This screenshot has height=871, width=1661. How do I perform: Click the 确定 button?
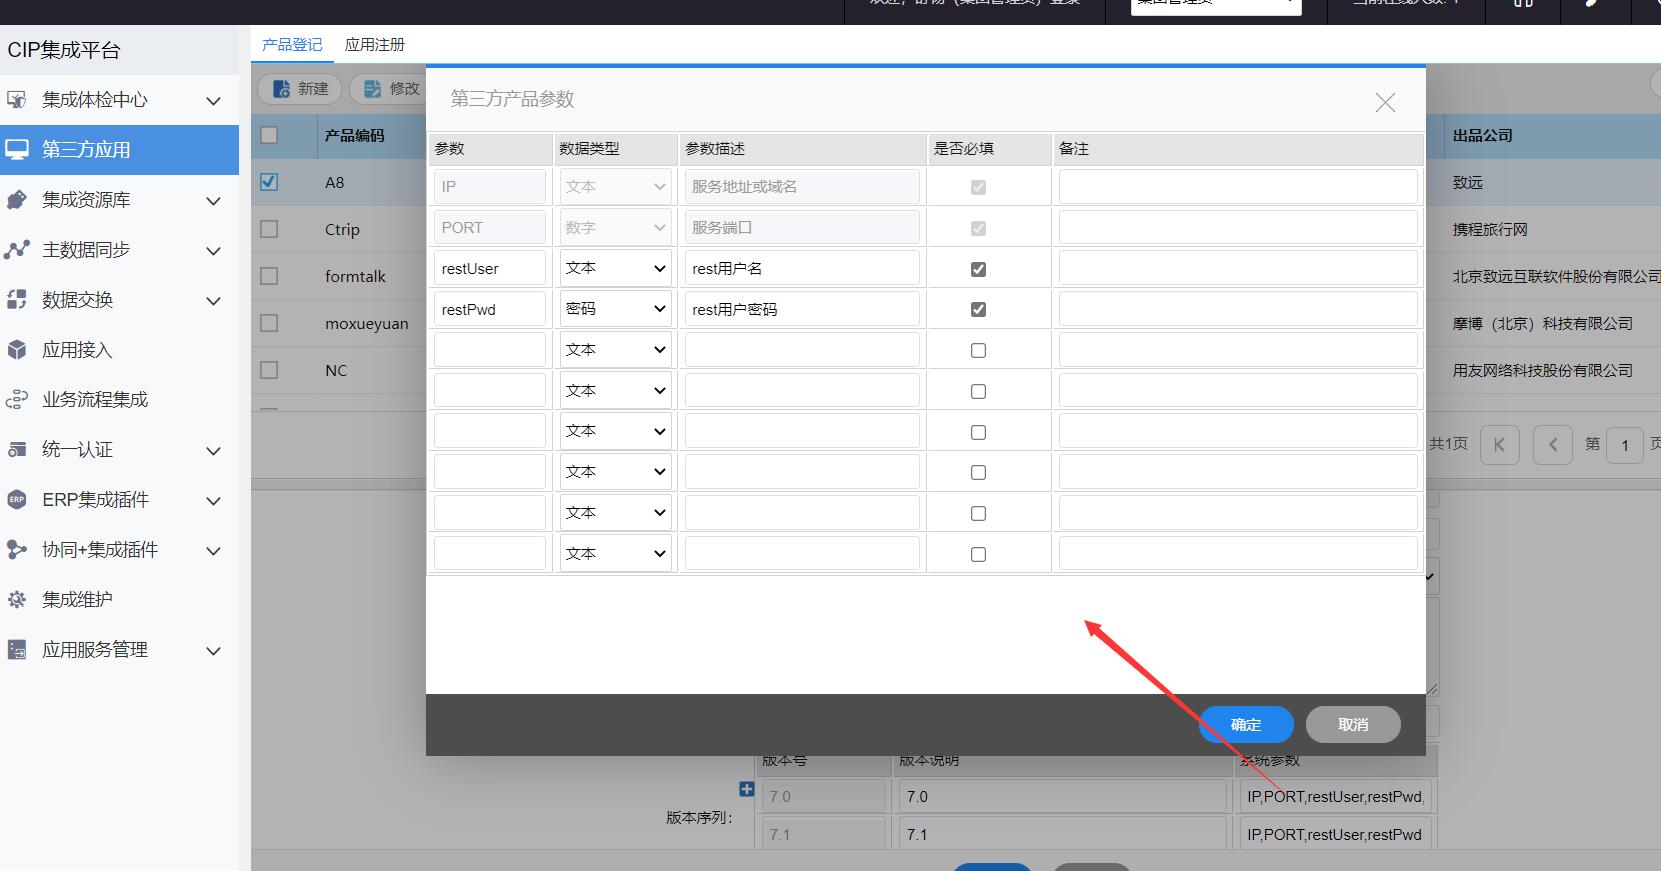(x=1246, y=725)
